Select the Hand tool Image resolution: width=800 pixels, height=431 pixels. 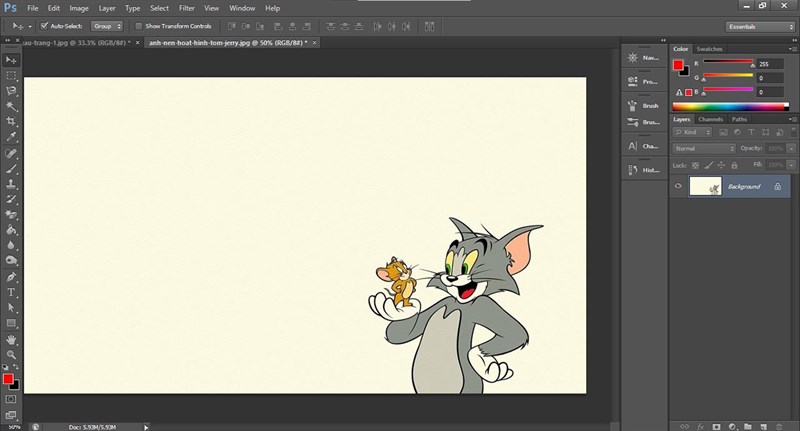coord(11,340)
